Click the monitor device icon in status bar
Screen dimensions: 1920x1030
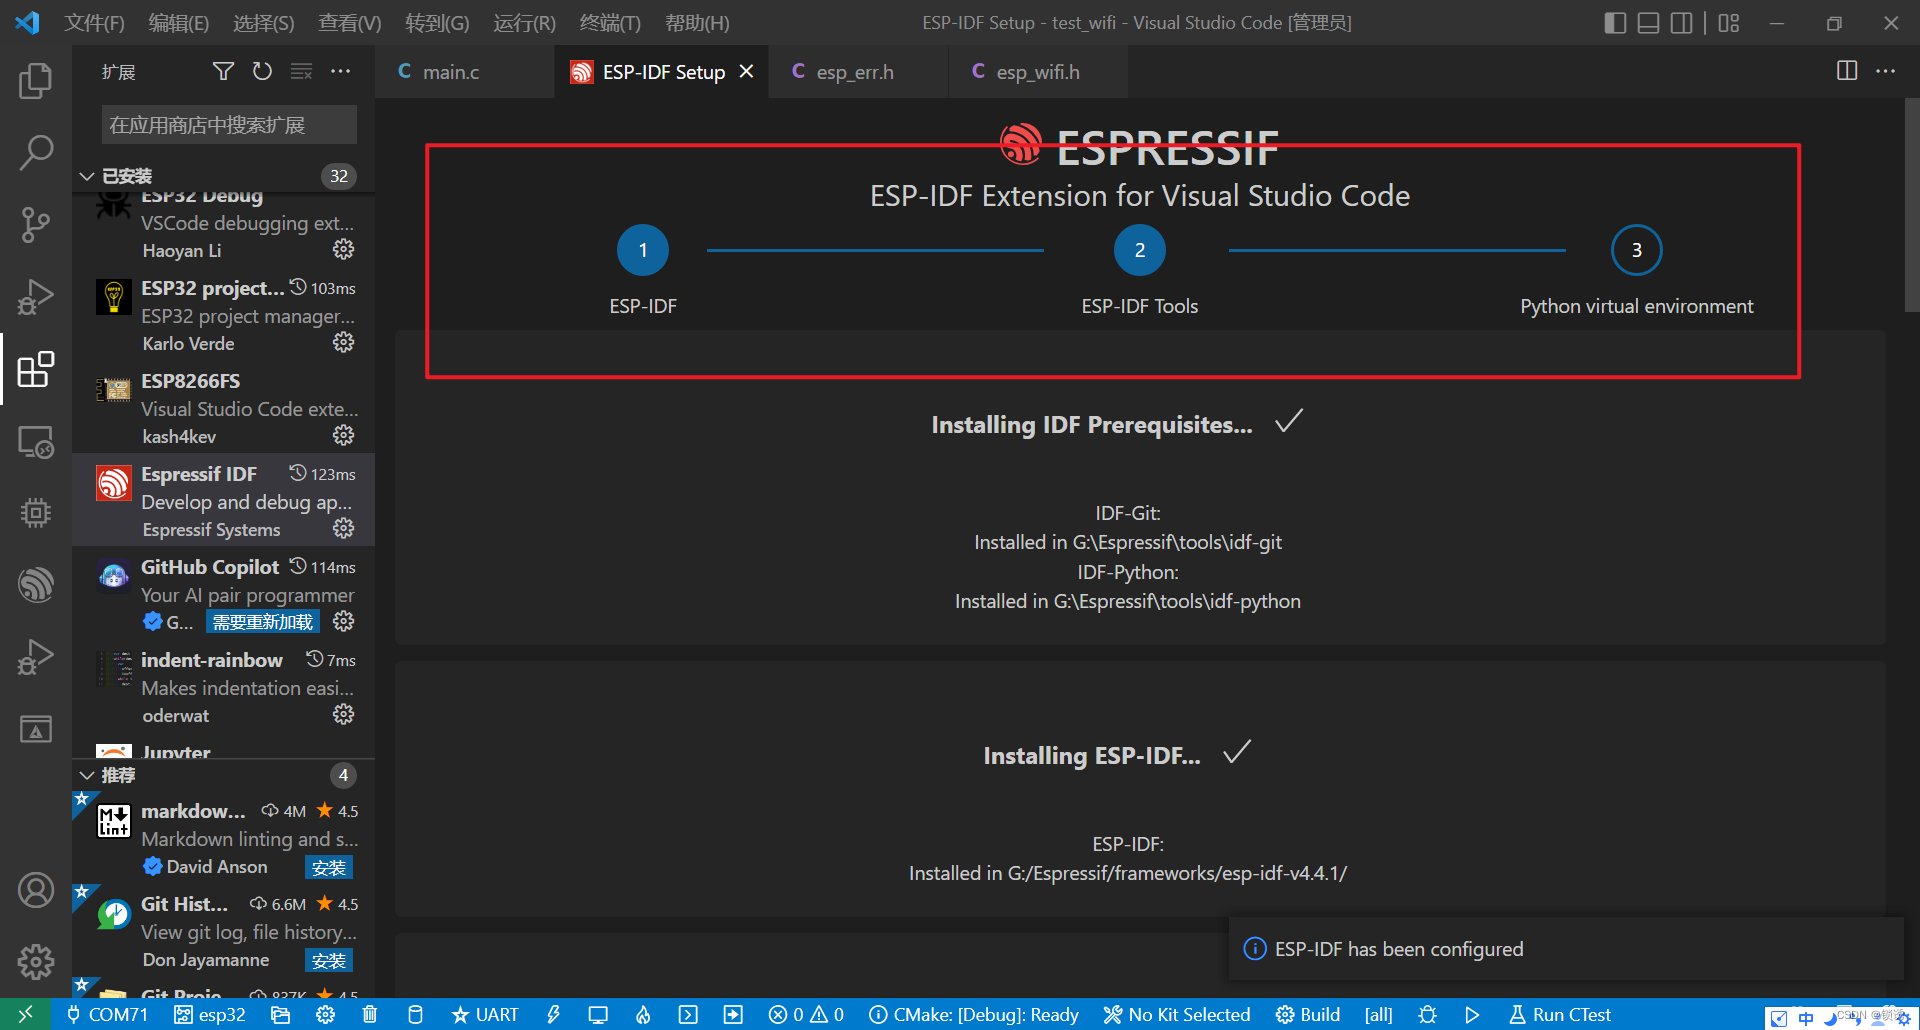[598, 1014]
